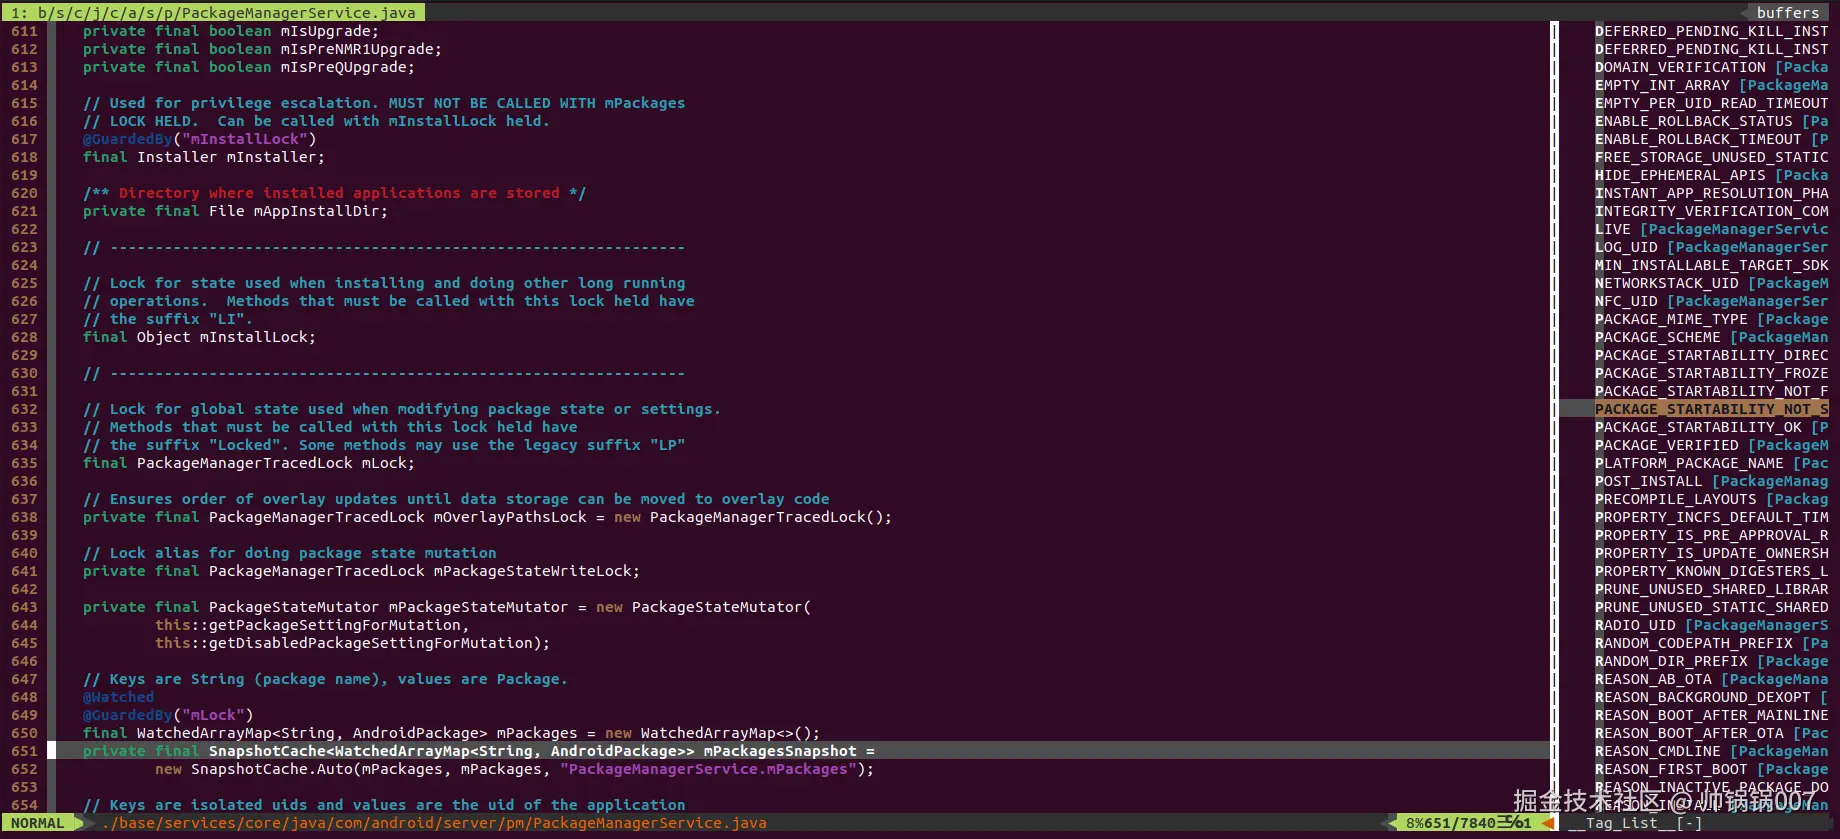The width and height of the screenshot is (1840, 839).
Task: Jump to PLATFORM_PACKAGE_NAME tag
Action: coord(1711,463)
